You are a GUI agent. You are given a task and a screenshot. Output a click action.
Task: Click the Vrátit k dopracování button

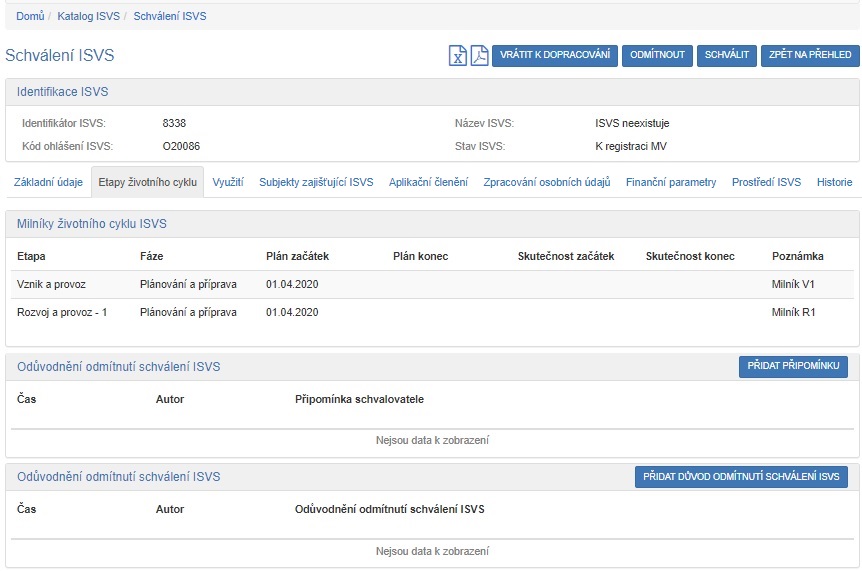[x=555, y=56]
